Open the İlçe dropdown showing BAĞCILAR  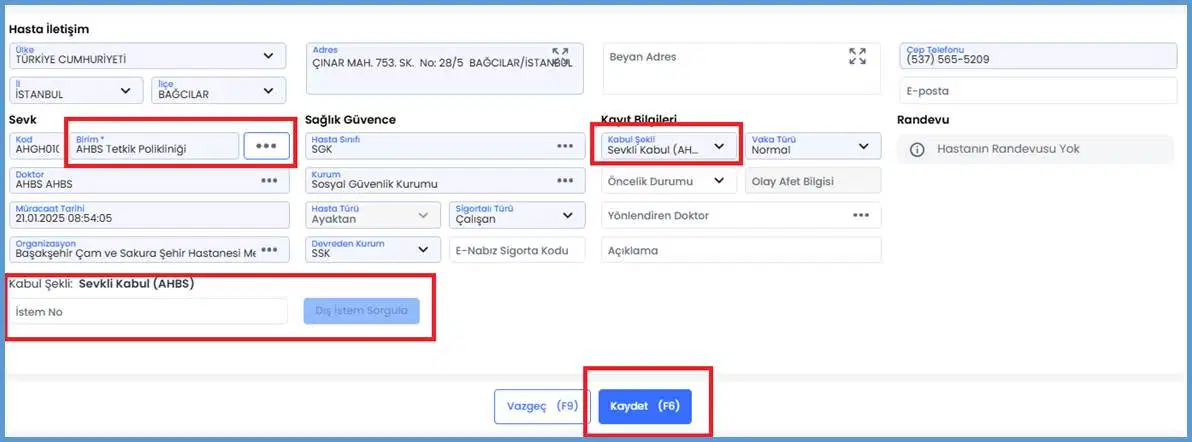pos(218,91)
